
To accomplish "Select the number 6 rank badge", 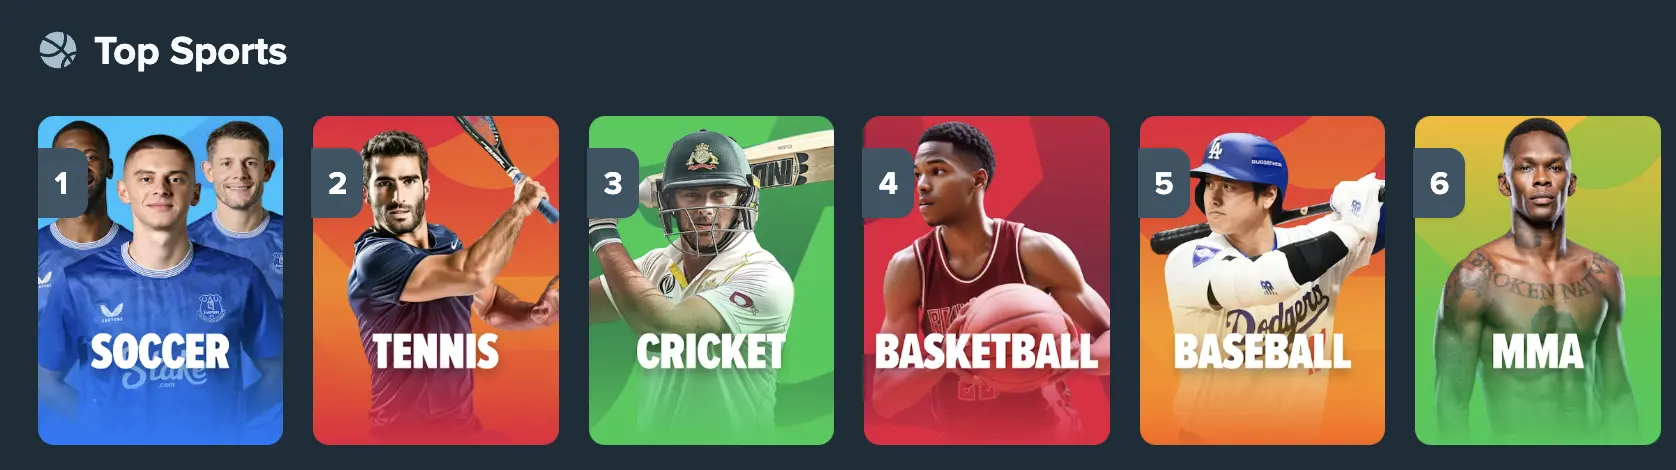I will (1439, 183).
